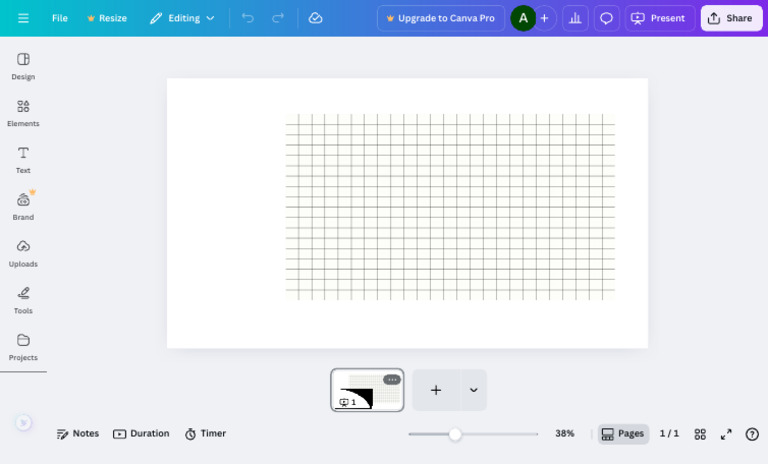Expand the Editing mode dropdown
768x464 pixels.
click(x=183, y=18)
